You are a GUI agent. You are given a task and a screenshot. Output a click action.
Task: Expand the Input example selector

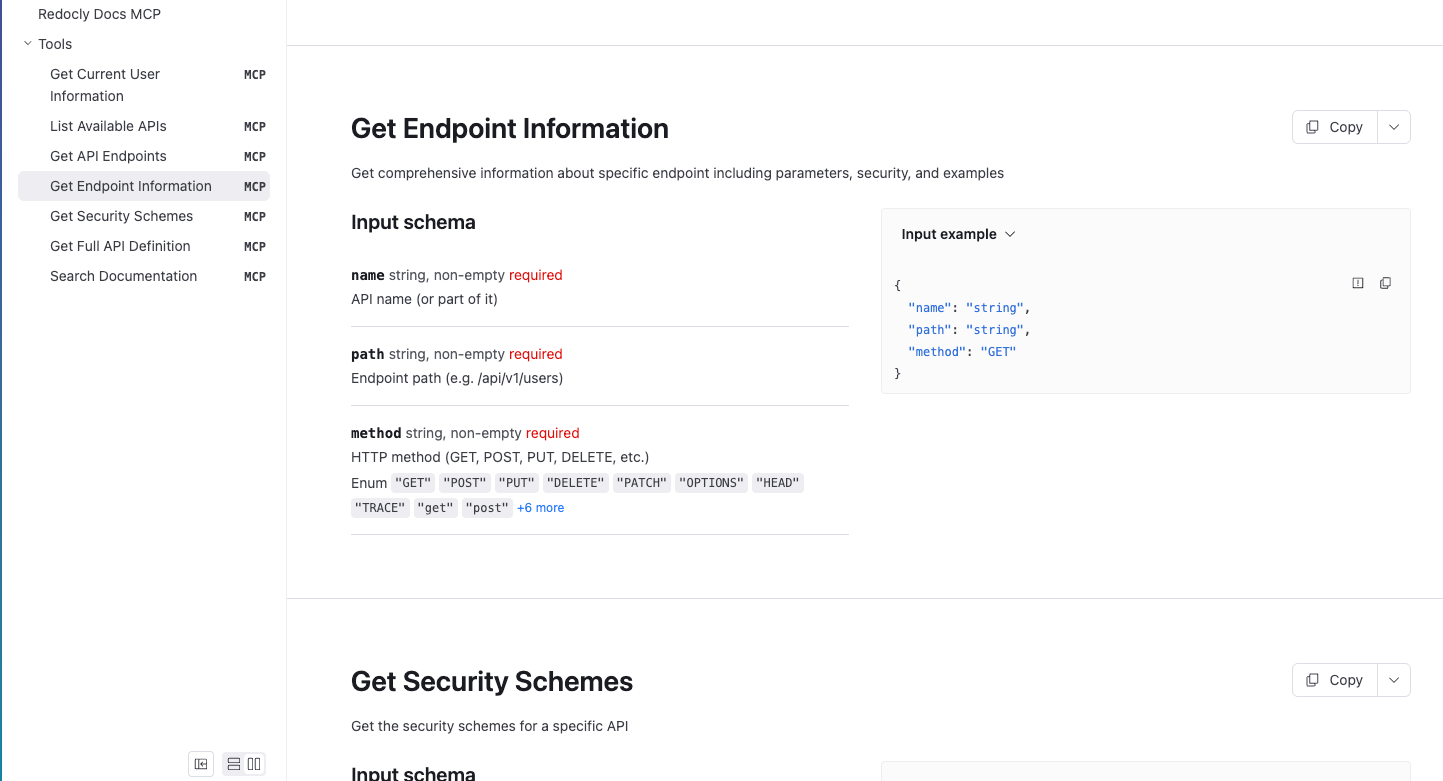pyautogui.click(x=958, y=234)
